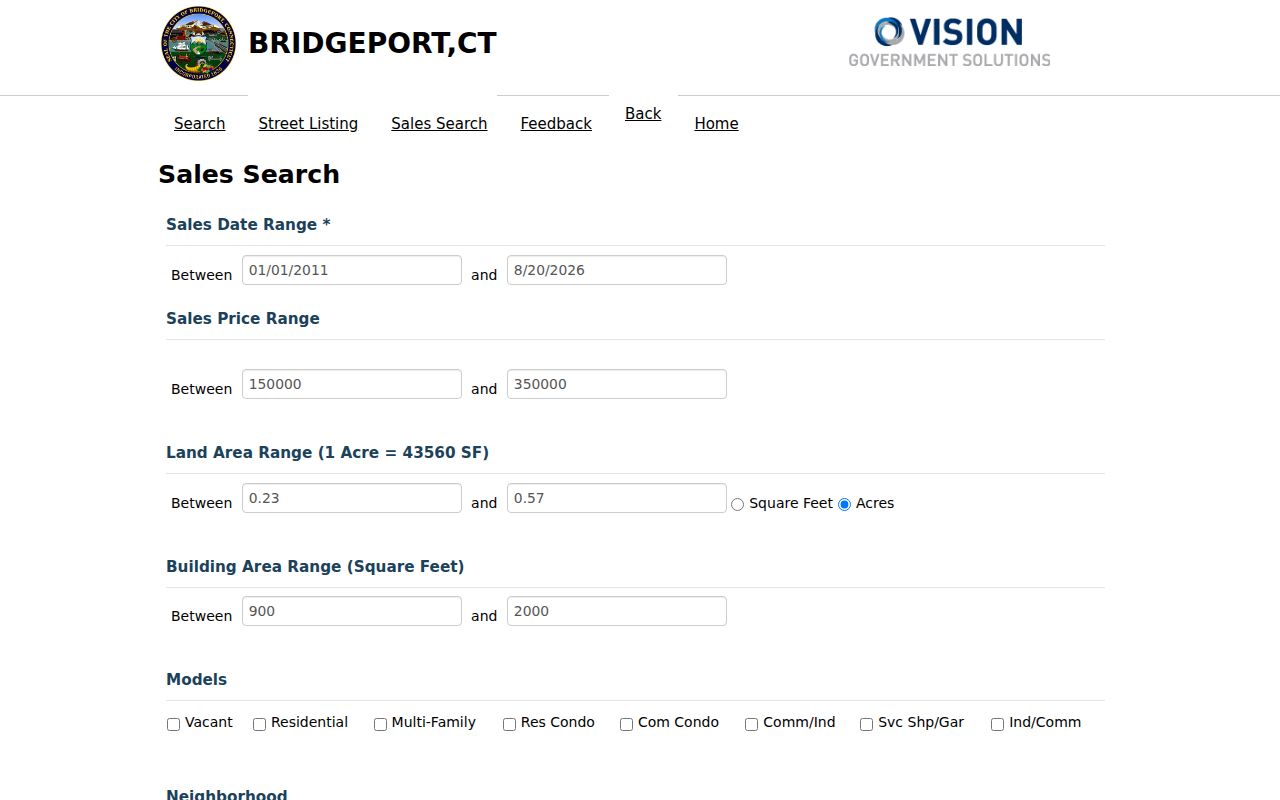
Task: Open the Feedback link
Action: pos(556,123)
